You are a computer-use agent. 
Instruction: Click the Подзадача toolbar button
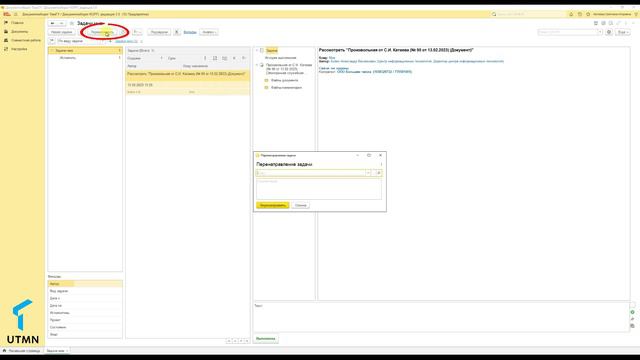pyautogui.click(x=159, y=32)
